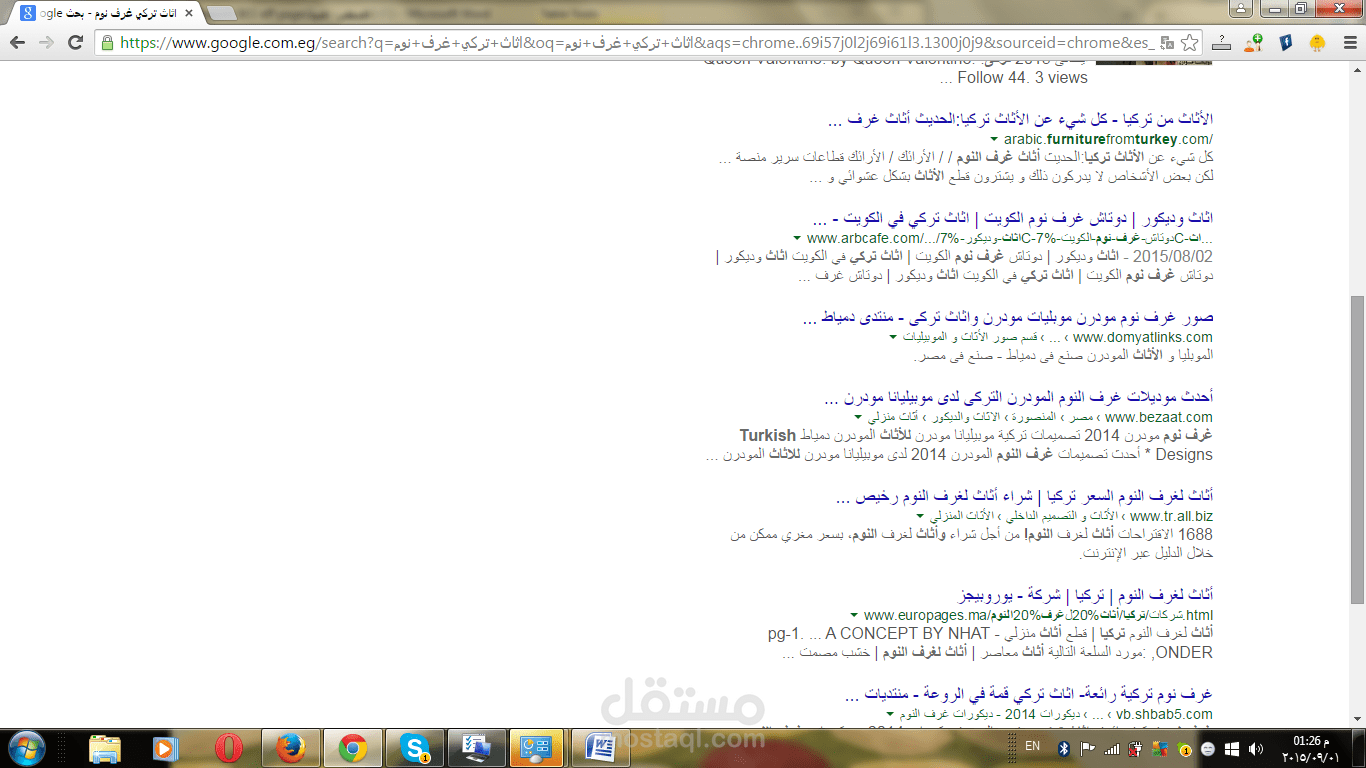Screen dimensions: 1366x768
Task: Expand dropdown arrow beside www.bezaat.com
Action: 858,417
